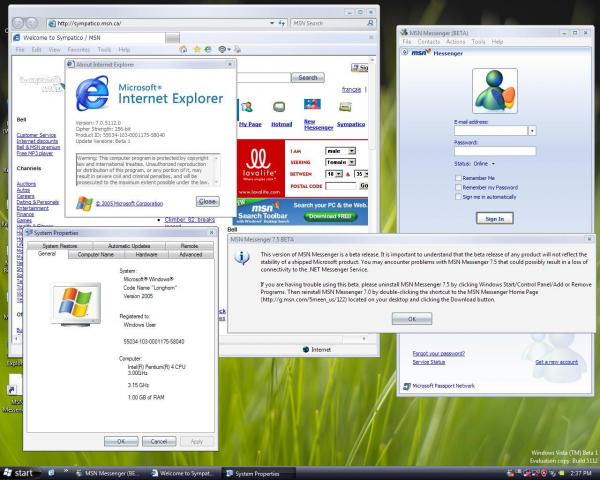Screen dimensions: 600x480
Task: Click the System Properties taskbar button
Action: coord(258,473)
